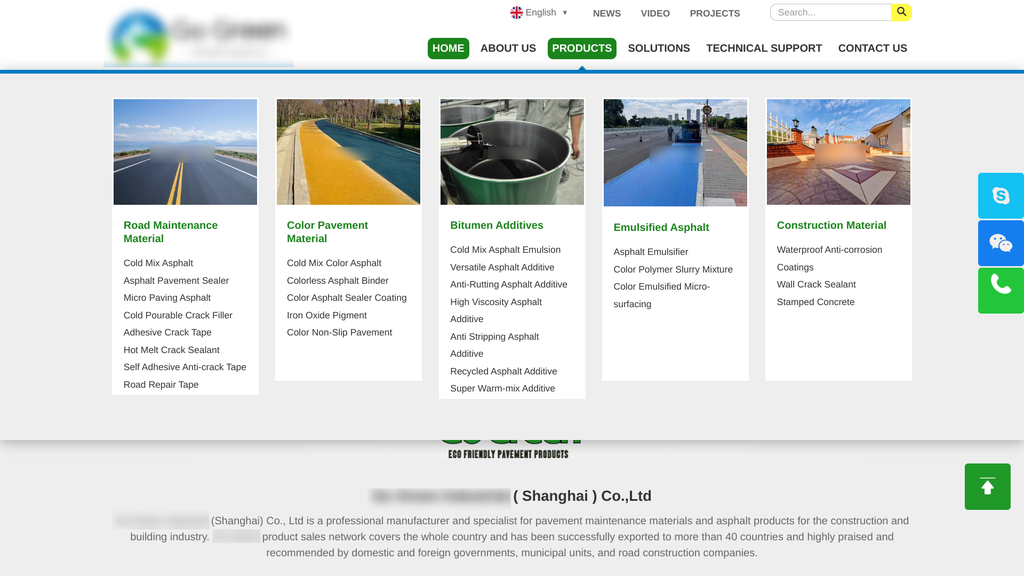This screenshot has height=576, width=1024.
Task: Click the green phone call button
Action: [x=1000, y=291]
